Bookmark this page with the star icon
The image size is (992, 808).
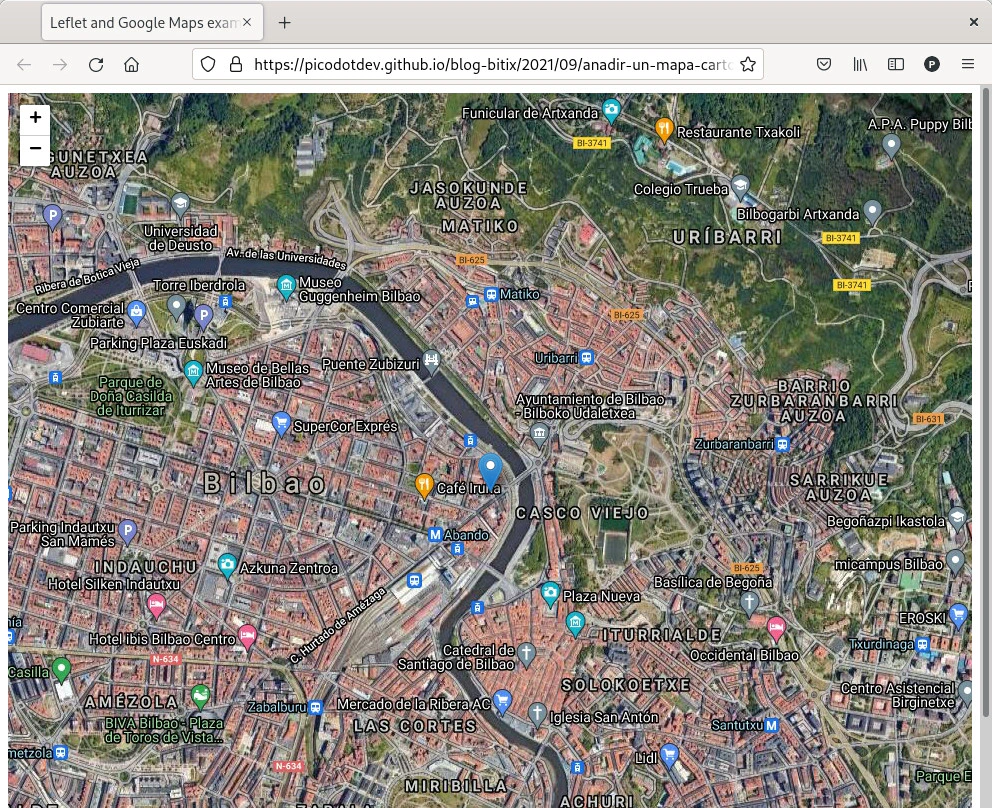[747, 65]
